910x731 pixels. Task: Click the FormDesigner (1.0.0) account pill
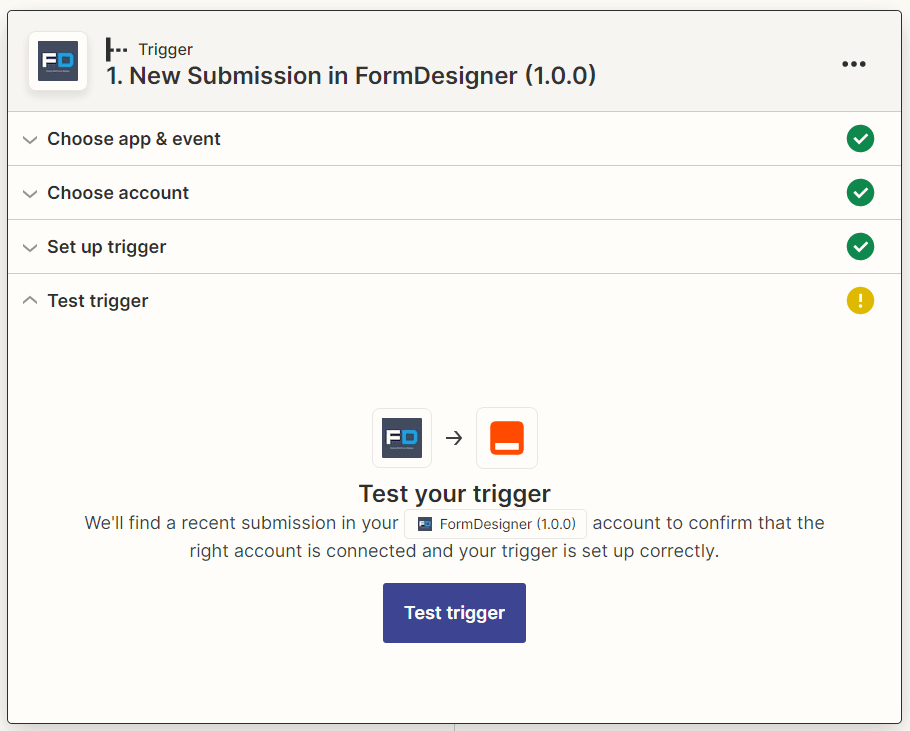(x=494, y=523)
